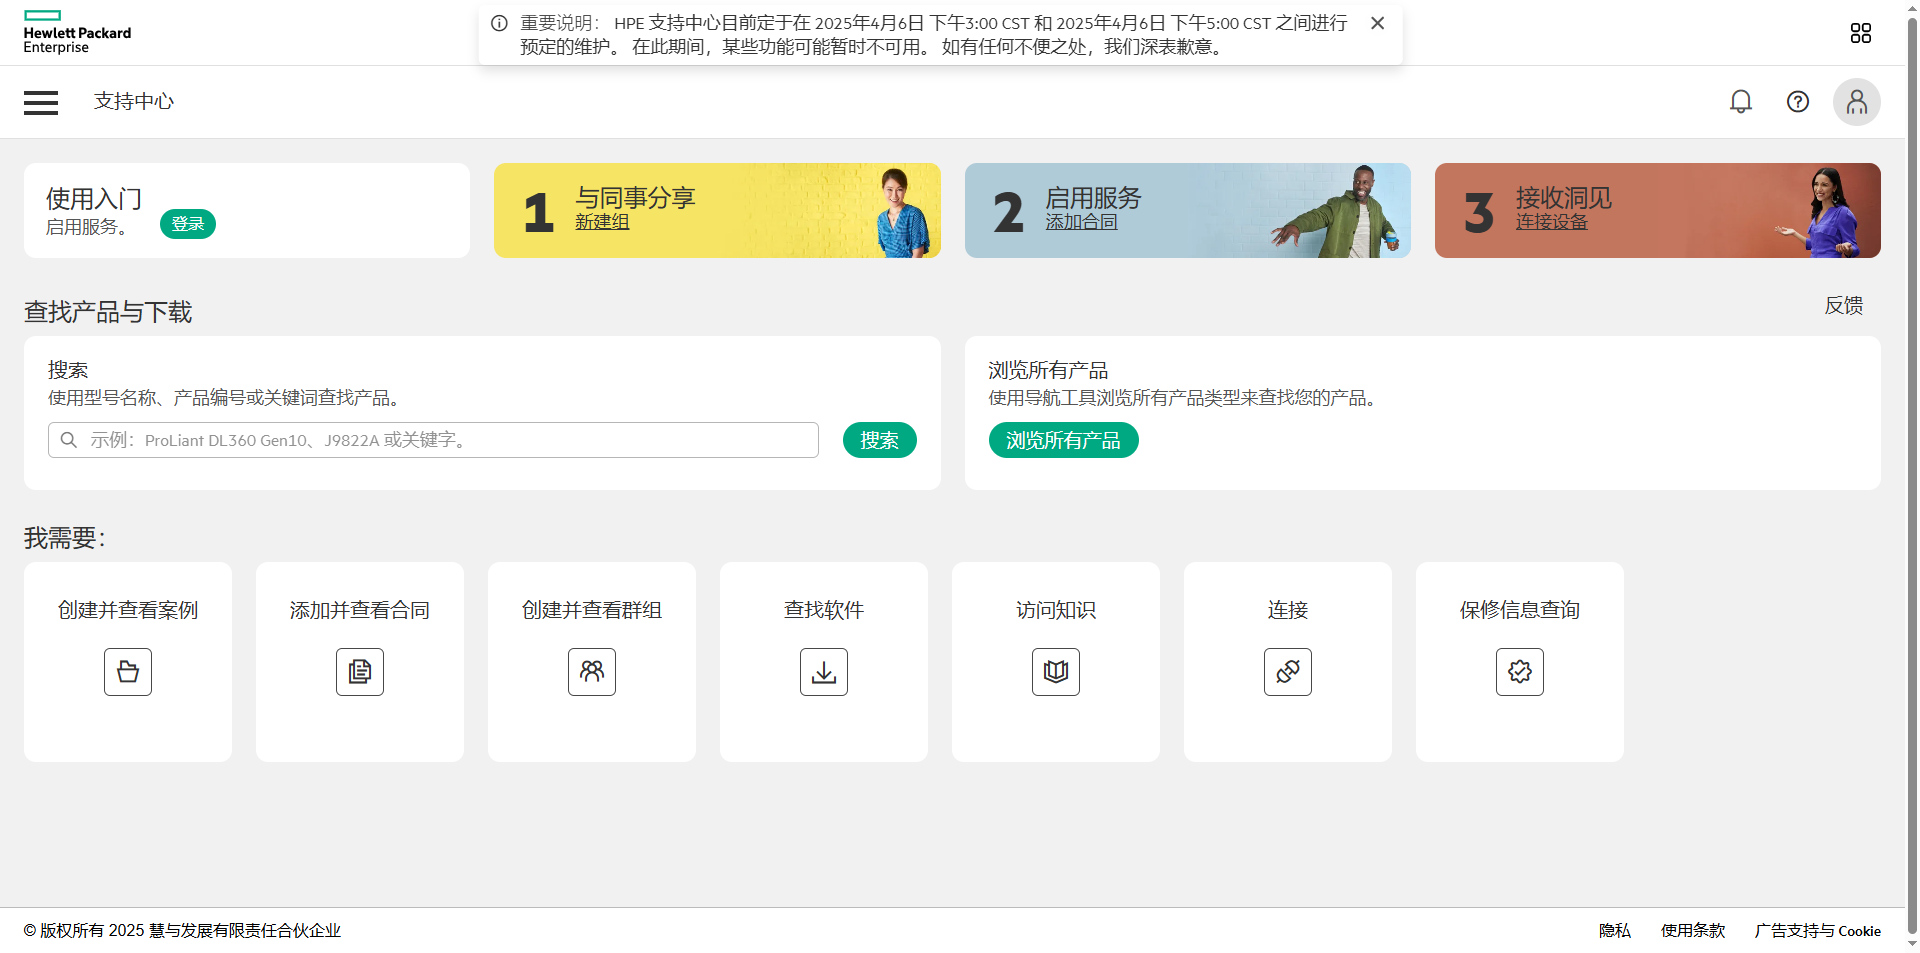Viewport: 1920px width, 953px height.
Task: Open the 隐私 footer link
Action: point(1614,931)
